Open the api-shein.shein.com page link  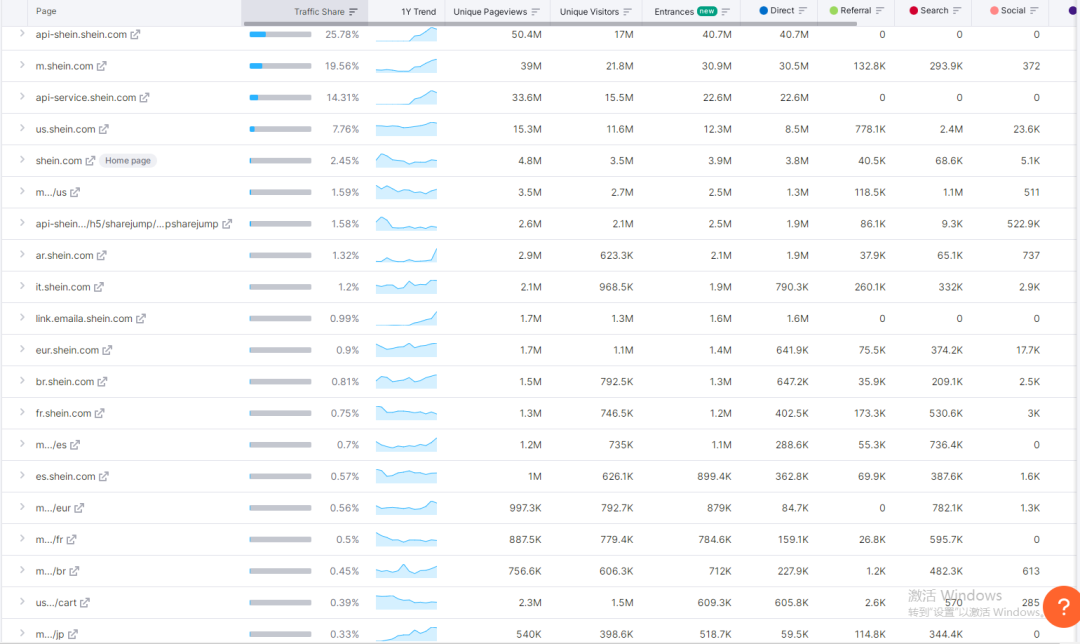81,34
